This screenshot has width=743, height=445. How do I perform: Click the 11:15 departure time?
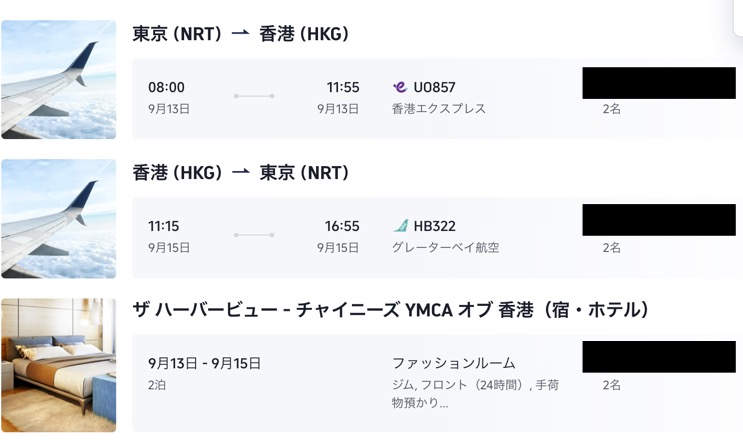click(164, 226)
